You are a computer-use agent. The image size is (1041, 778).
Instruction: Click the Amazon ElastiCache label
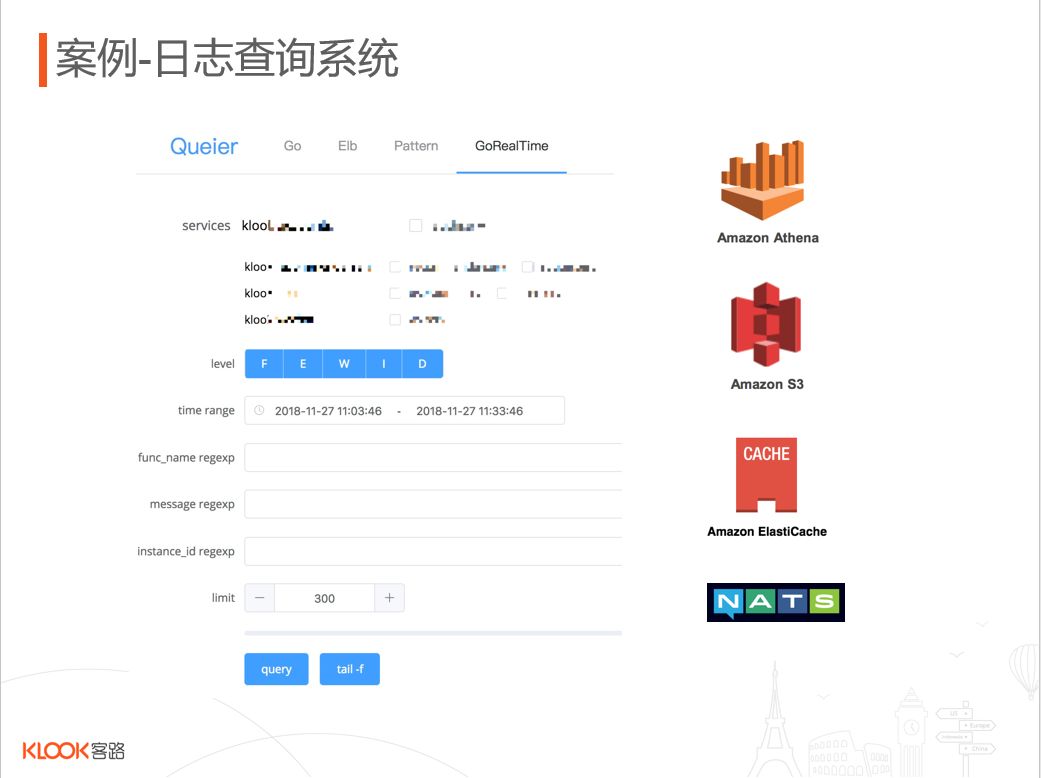(x=767, y=532)
